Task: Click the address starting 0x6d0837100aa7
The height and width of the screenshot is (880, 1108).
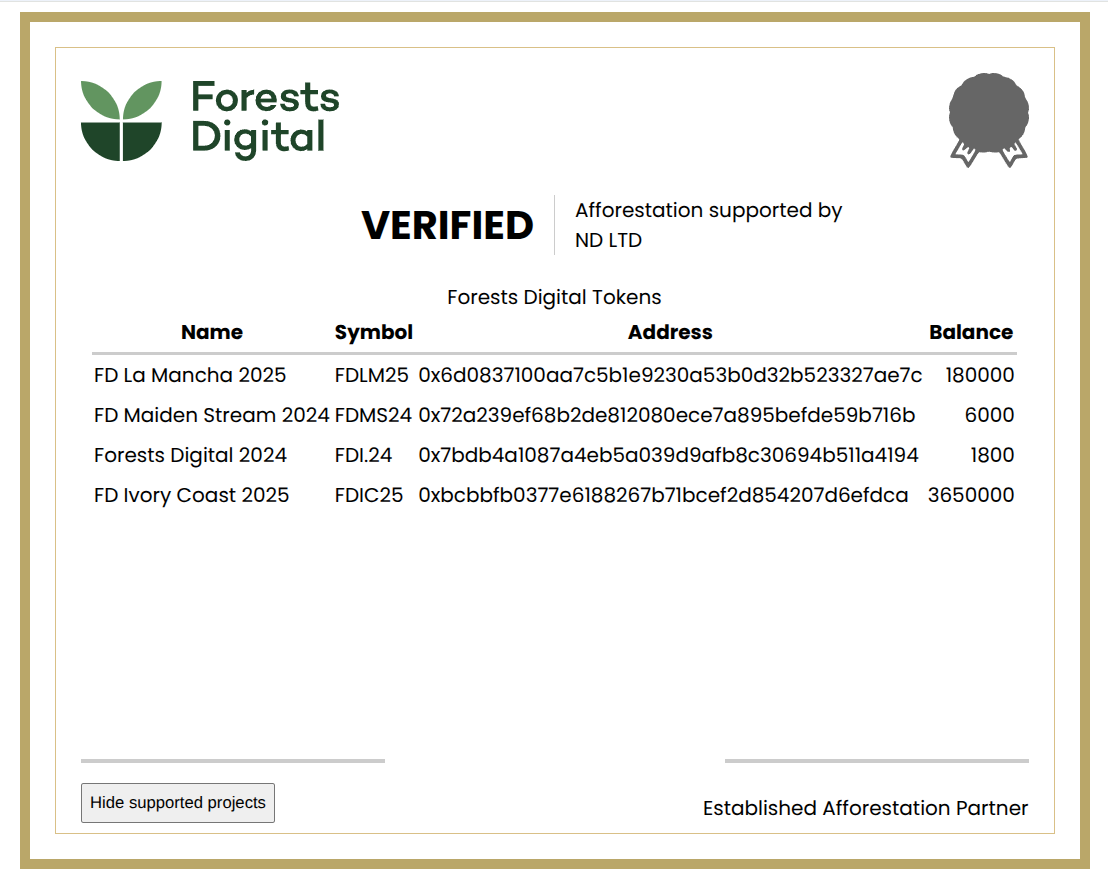Action: pos(670,375)
